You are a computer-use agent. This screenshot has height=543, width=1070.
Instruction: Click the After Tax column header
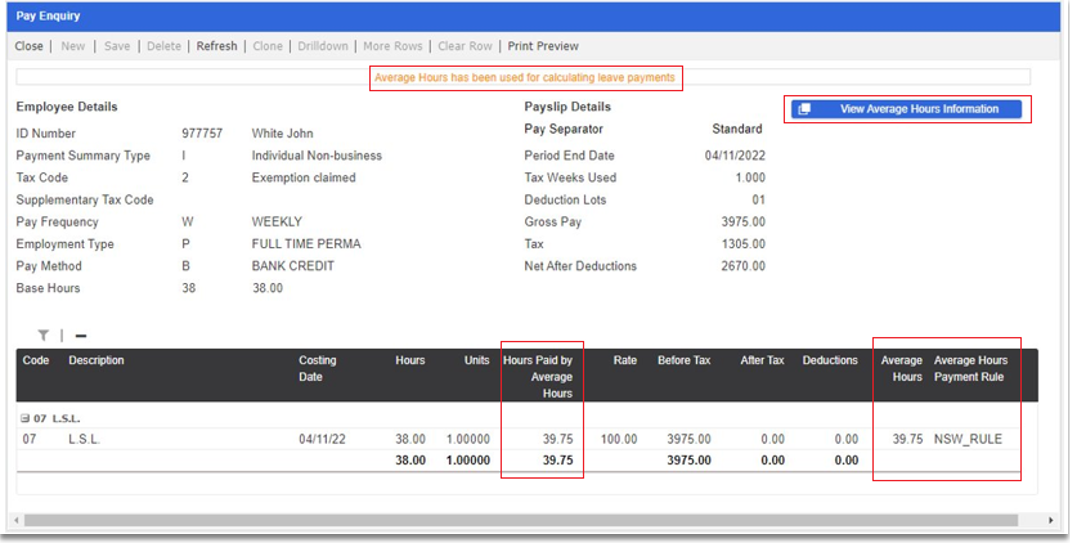click(762, 360)
